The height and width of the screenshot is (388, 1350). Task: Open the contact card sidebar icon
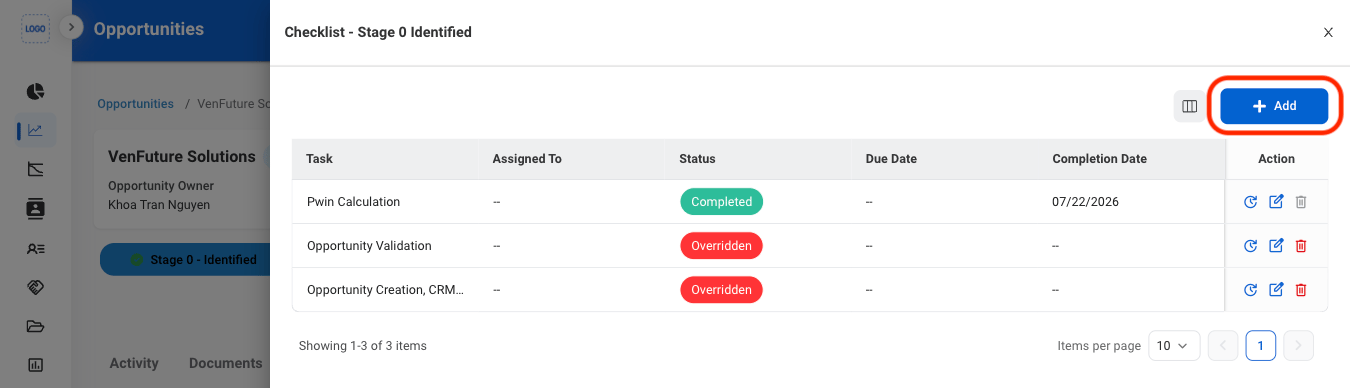[x=35, y=209]
